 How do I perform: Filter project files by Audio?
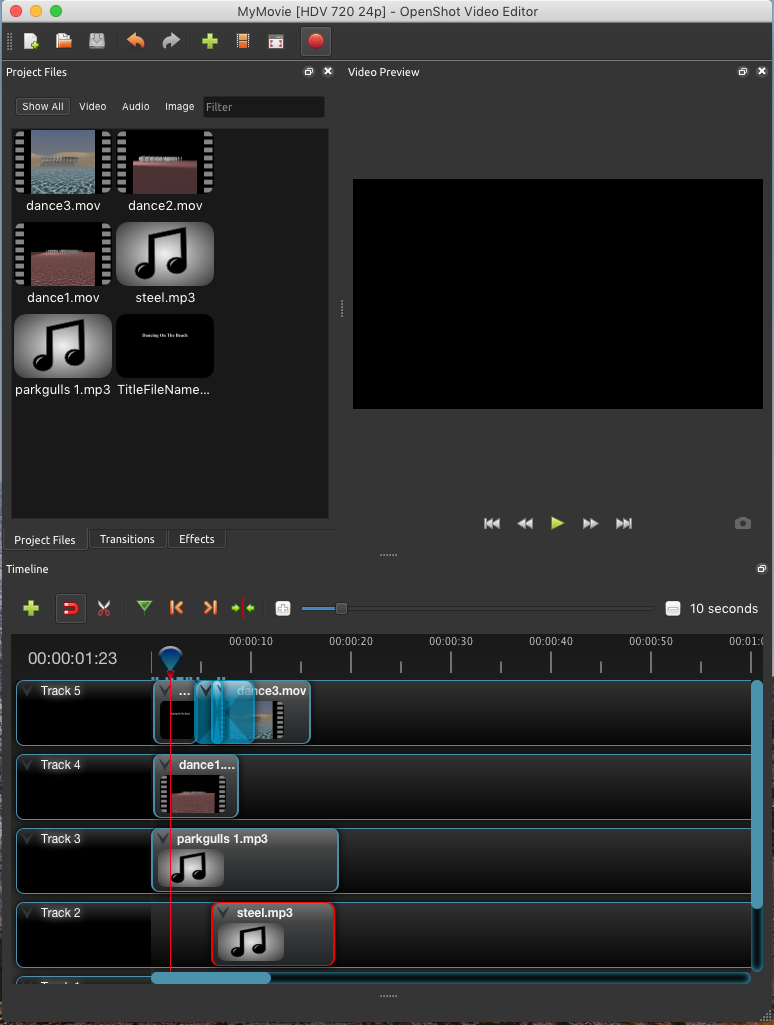pyautogui.click(x=136, y=107)
